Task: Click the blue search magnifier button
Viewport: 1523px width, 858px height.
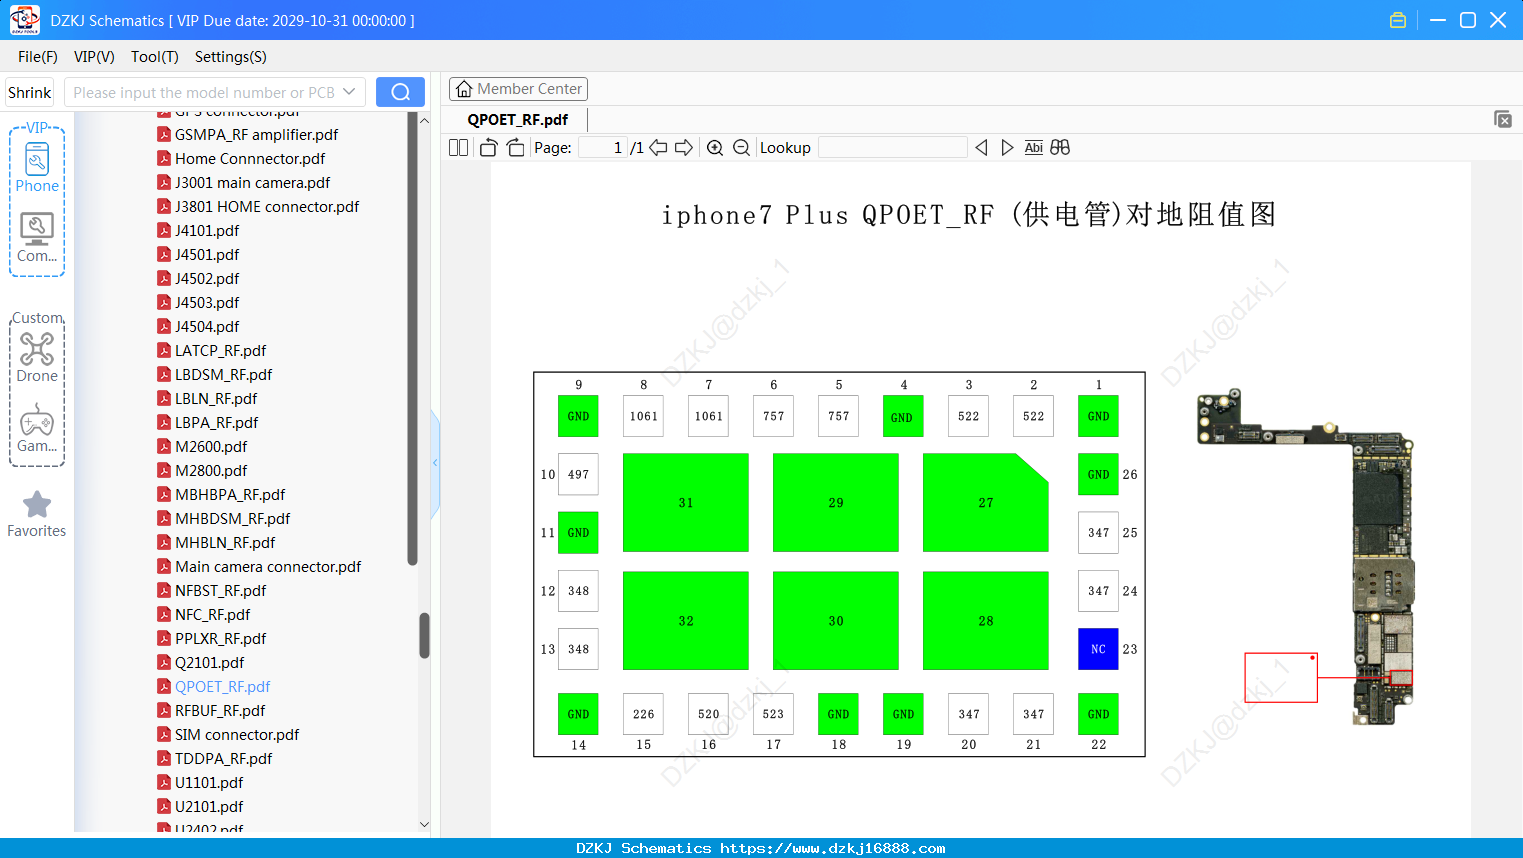Action: click(400, 92)
